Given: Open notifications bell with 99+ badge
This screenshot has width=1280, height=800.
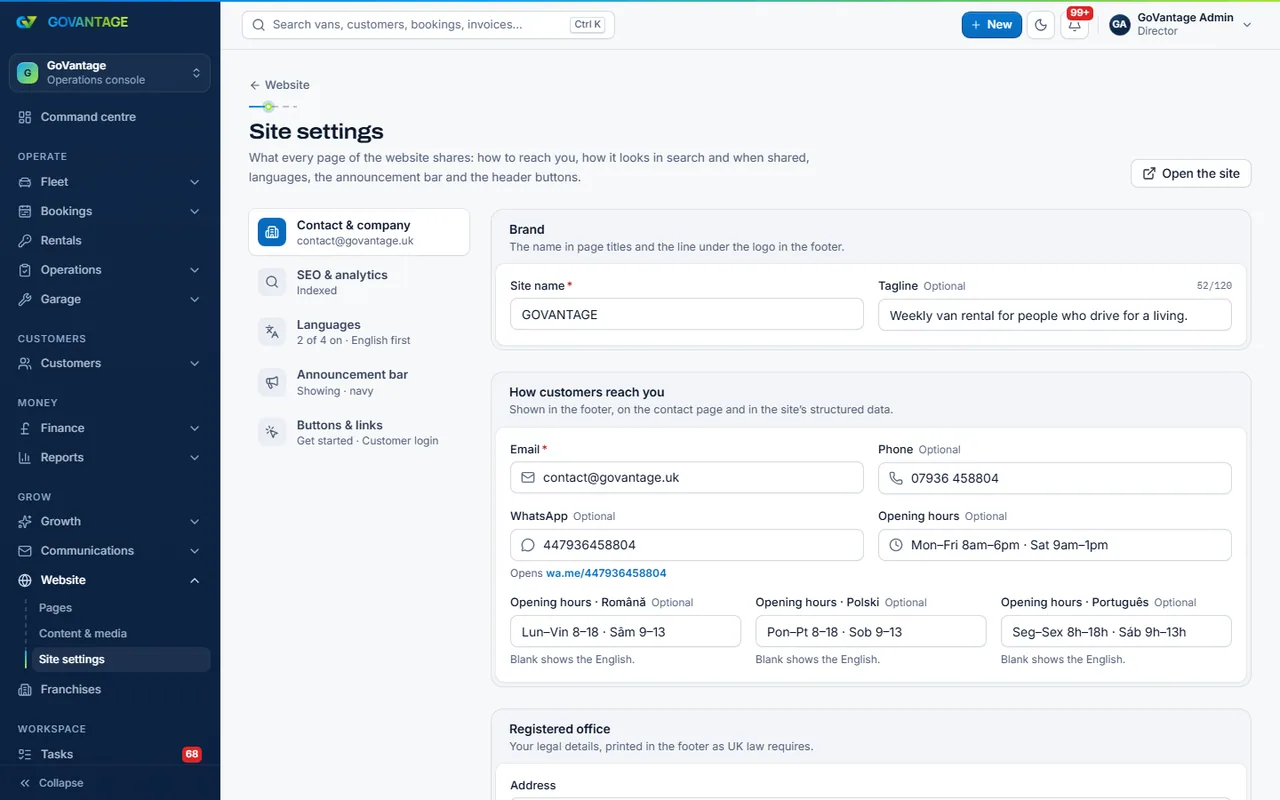Looking at the screenshot, I should pos(1075,25).
